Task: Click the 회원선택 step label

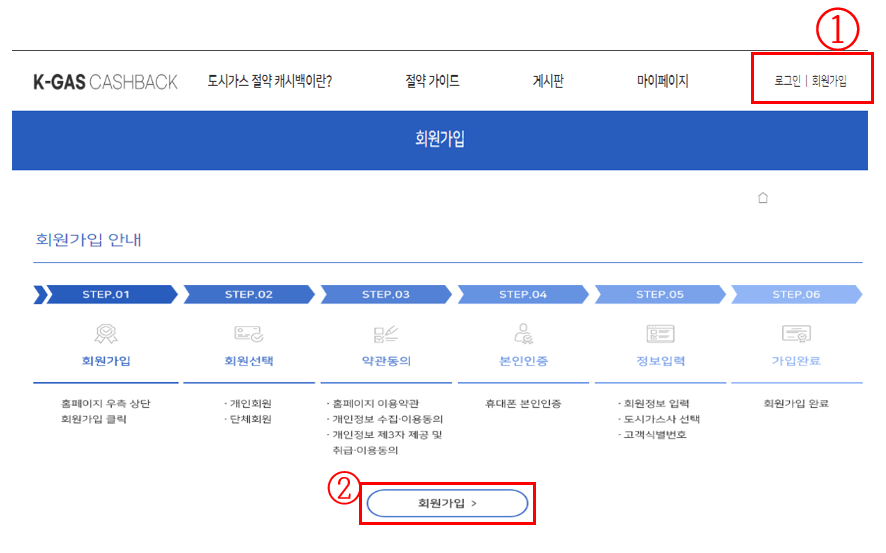Action: click(x=249, y=361)
